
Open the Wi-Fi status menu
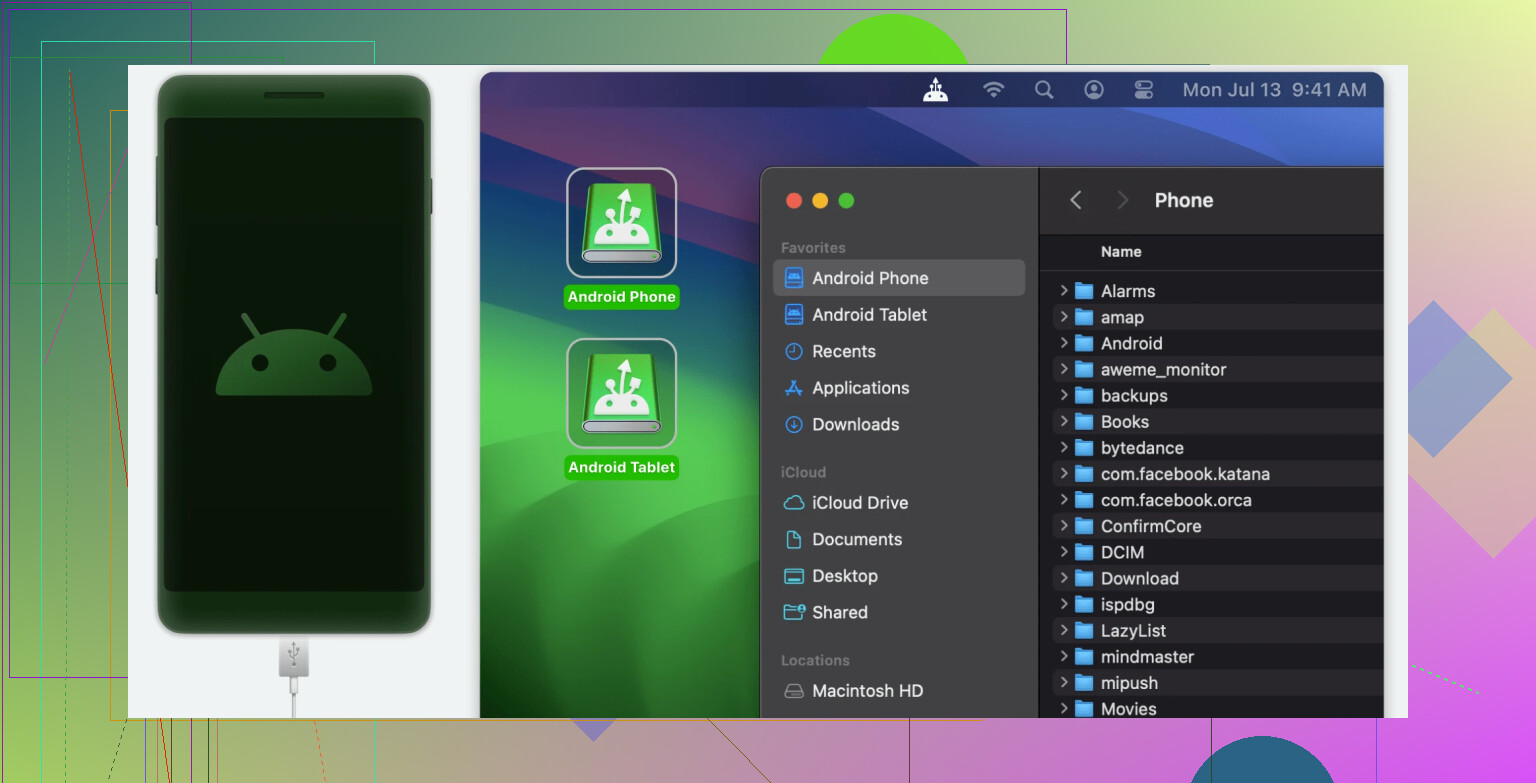pos(993,90)
